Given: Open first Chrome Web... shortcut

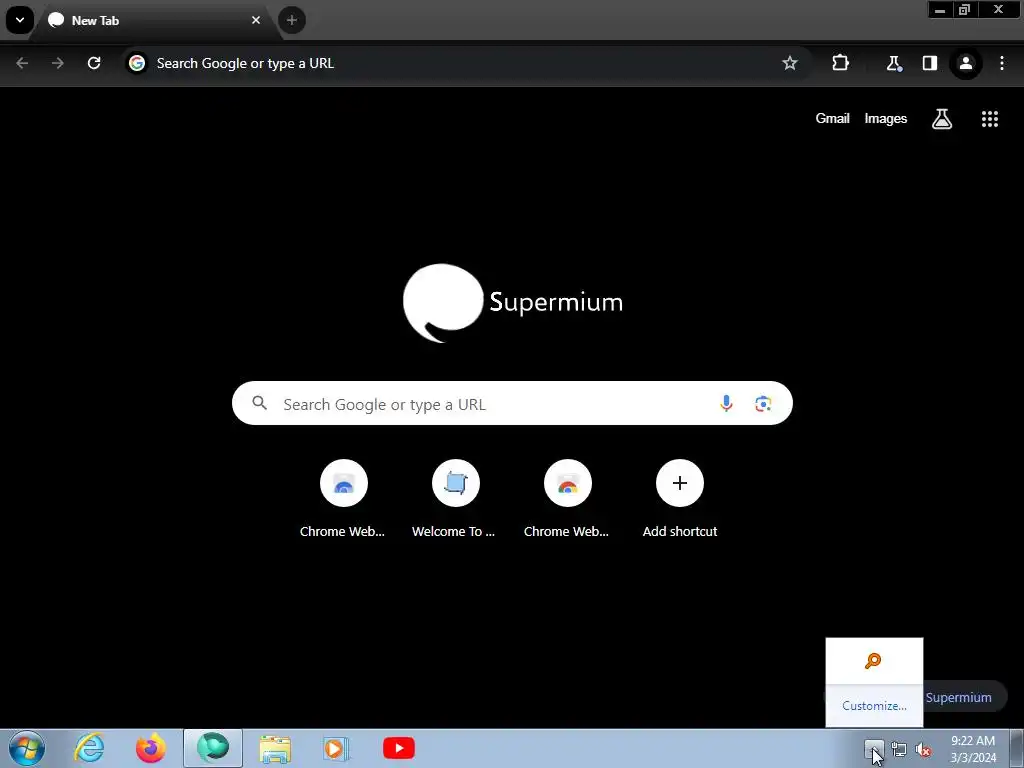Looking at the screenshot, I should tap(343, 500).
